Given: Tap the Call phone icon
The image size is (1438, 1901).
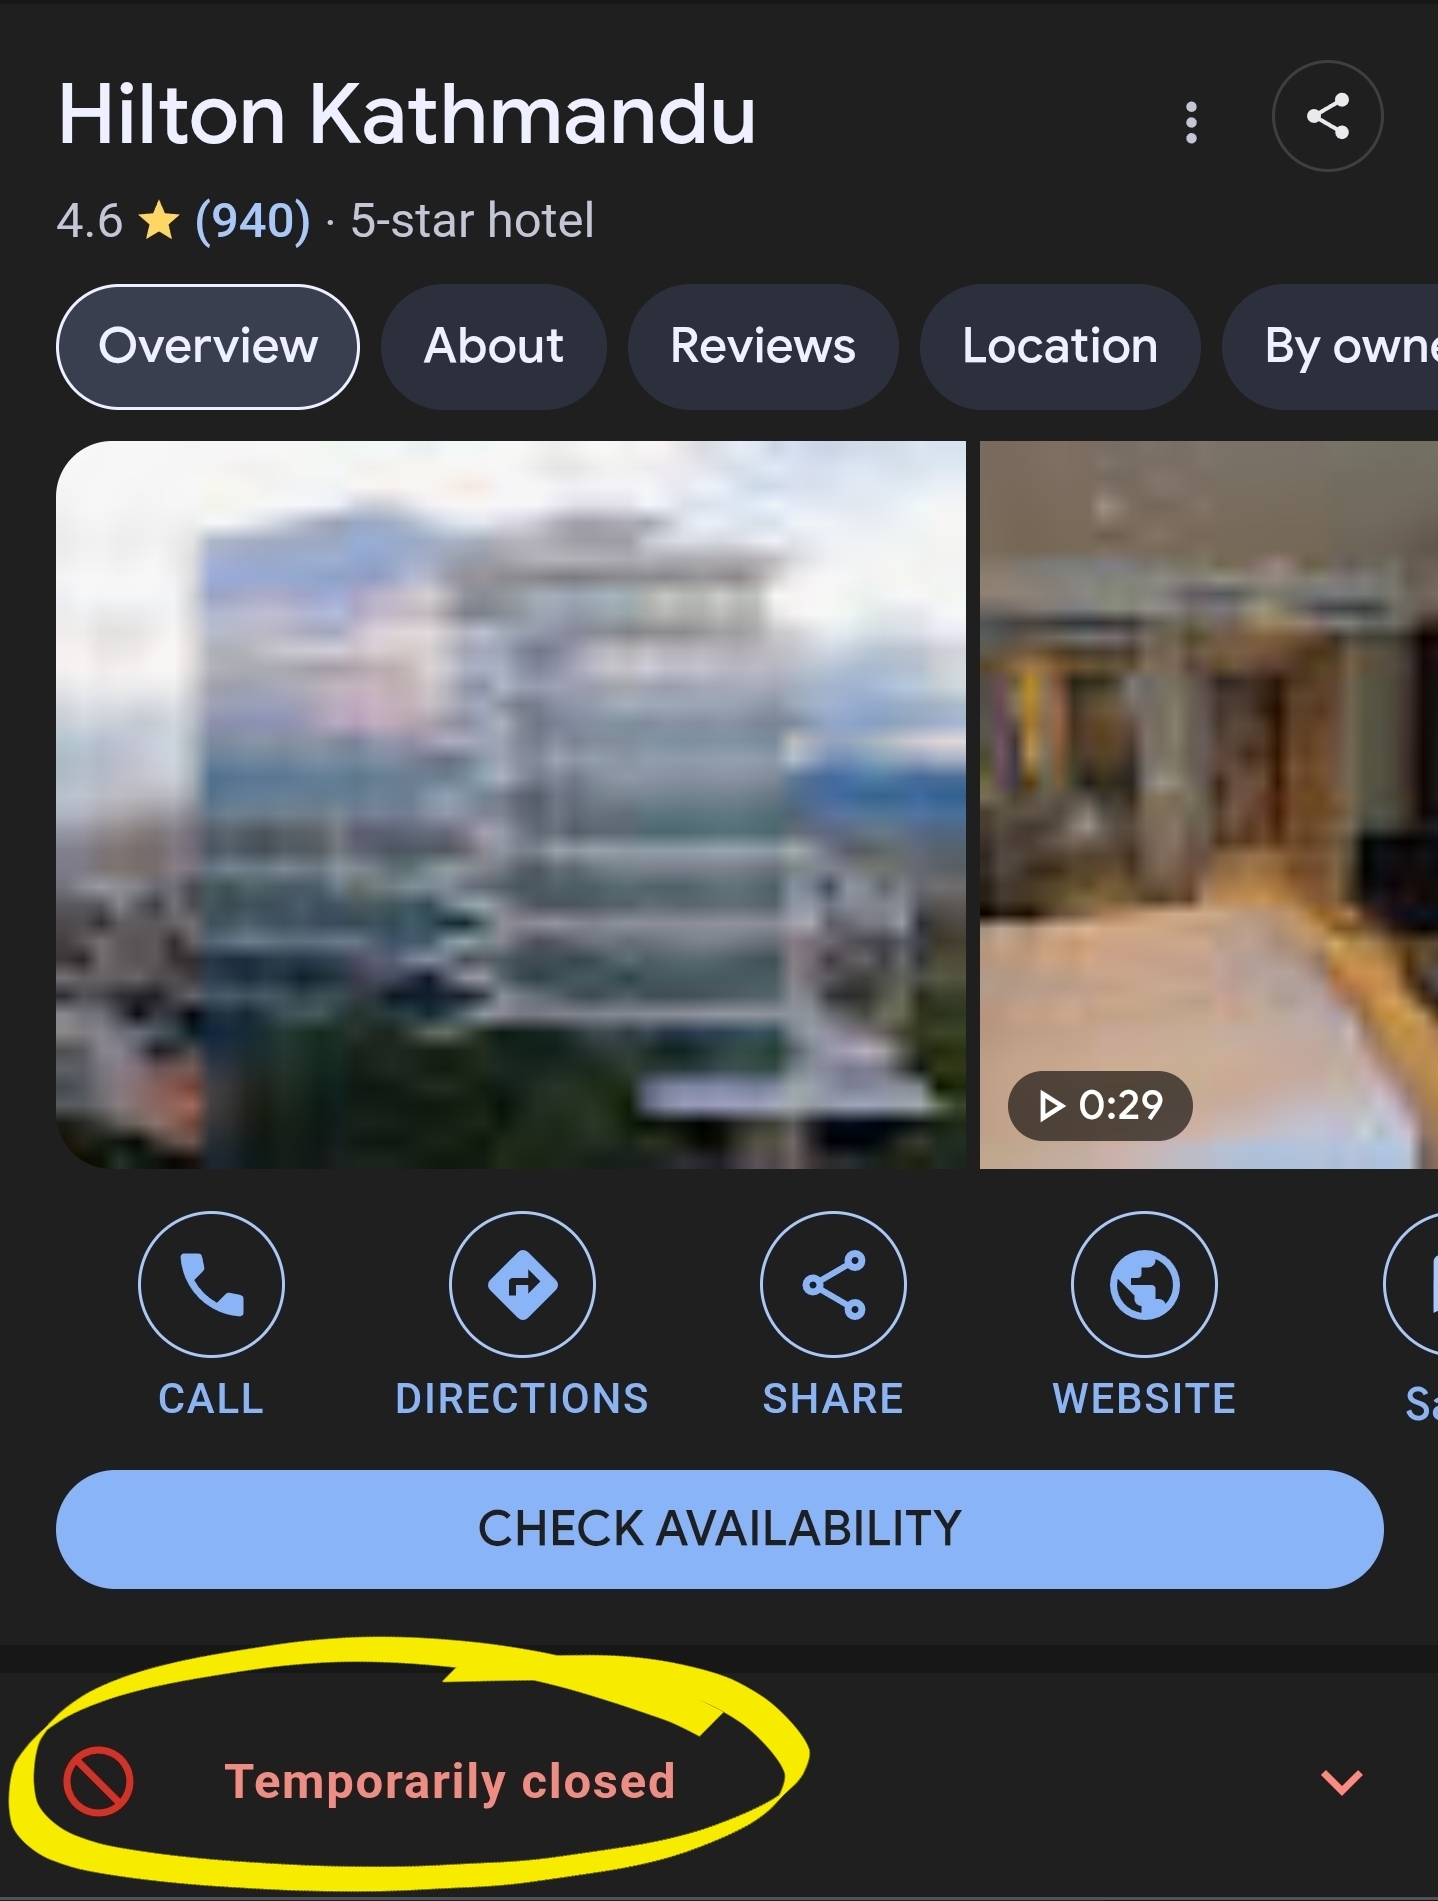Looking at the screenshot, I should click(211, 1284).
